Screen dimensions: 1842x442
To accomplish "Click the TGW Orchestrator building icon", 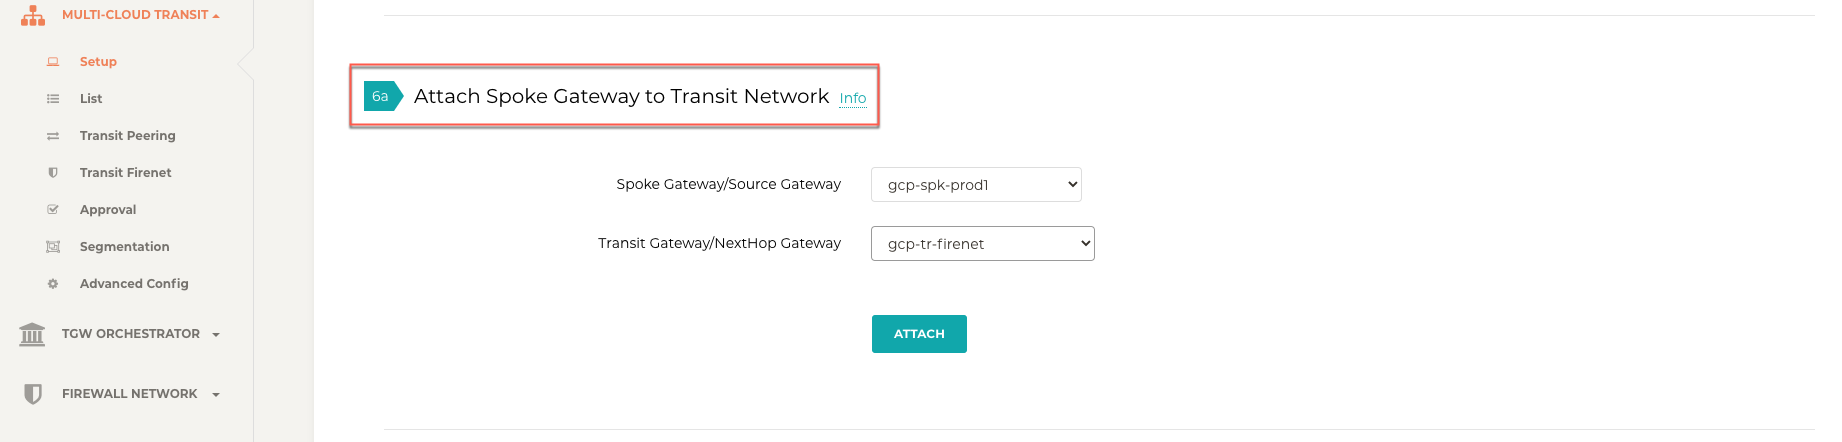I will coord(32,334).
